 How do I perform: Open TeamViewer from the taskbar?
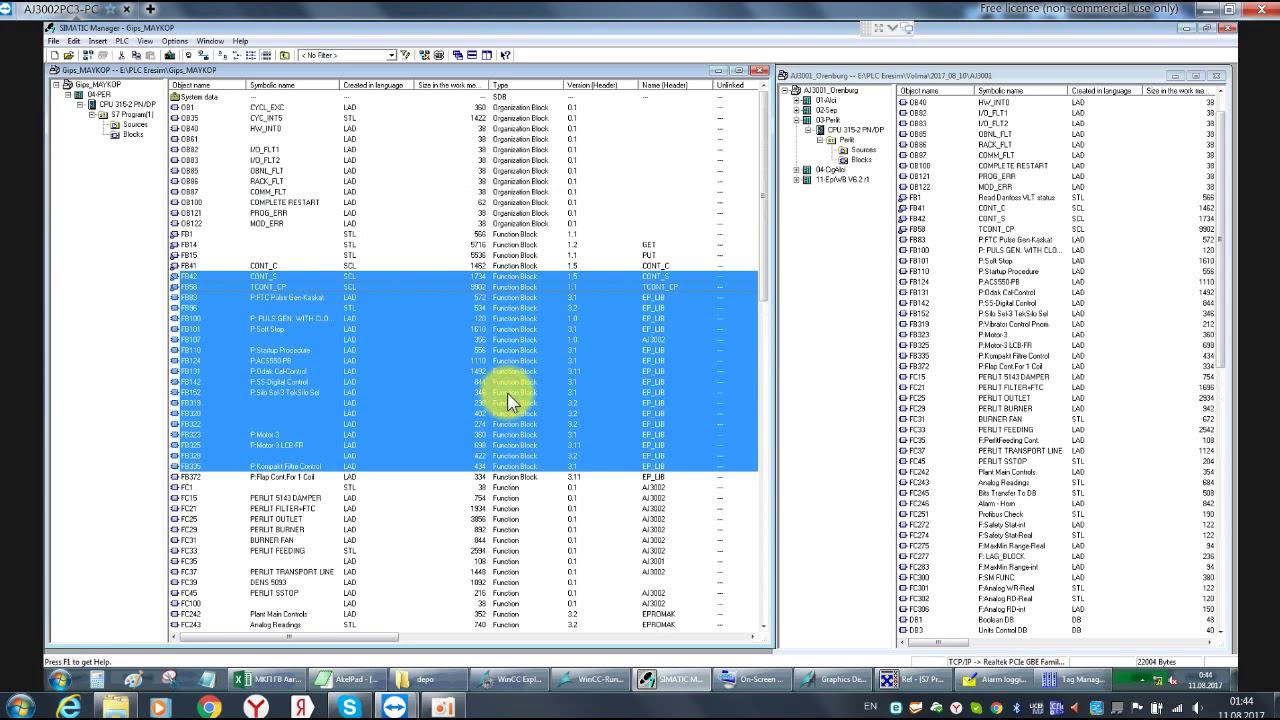tap(395, 707)
